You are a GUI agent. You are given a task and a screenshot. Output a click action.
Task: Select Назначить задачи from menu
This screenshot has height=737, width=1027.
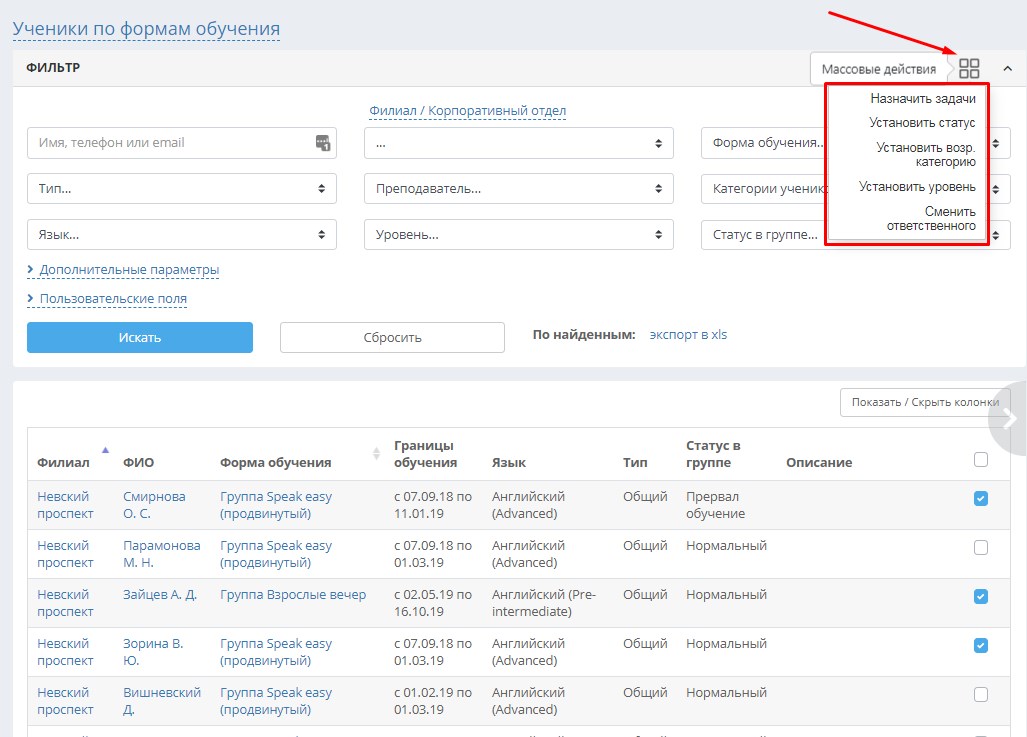[923, 99]
